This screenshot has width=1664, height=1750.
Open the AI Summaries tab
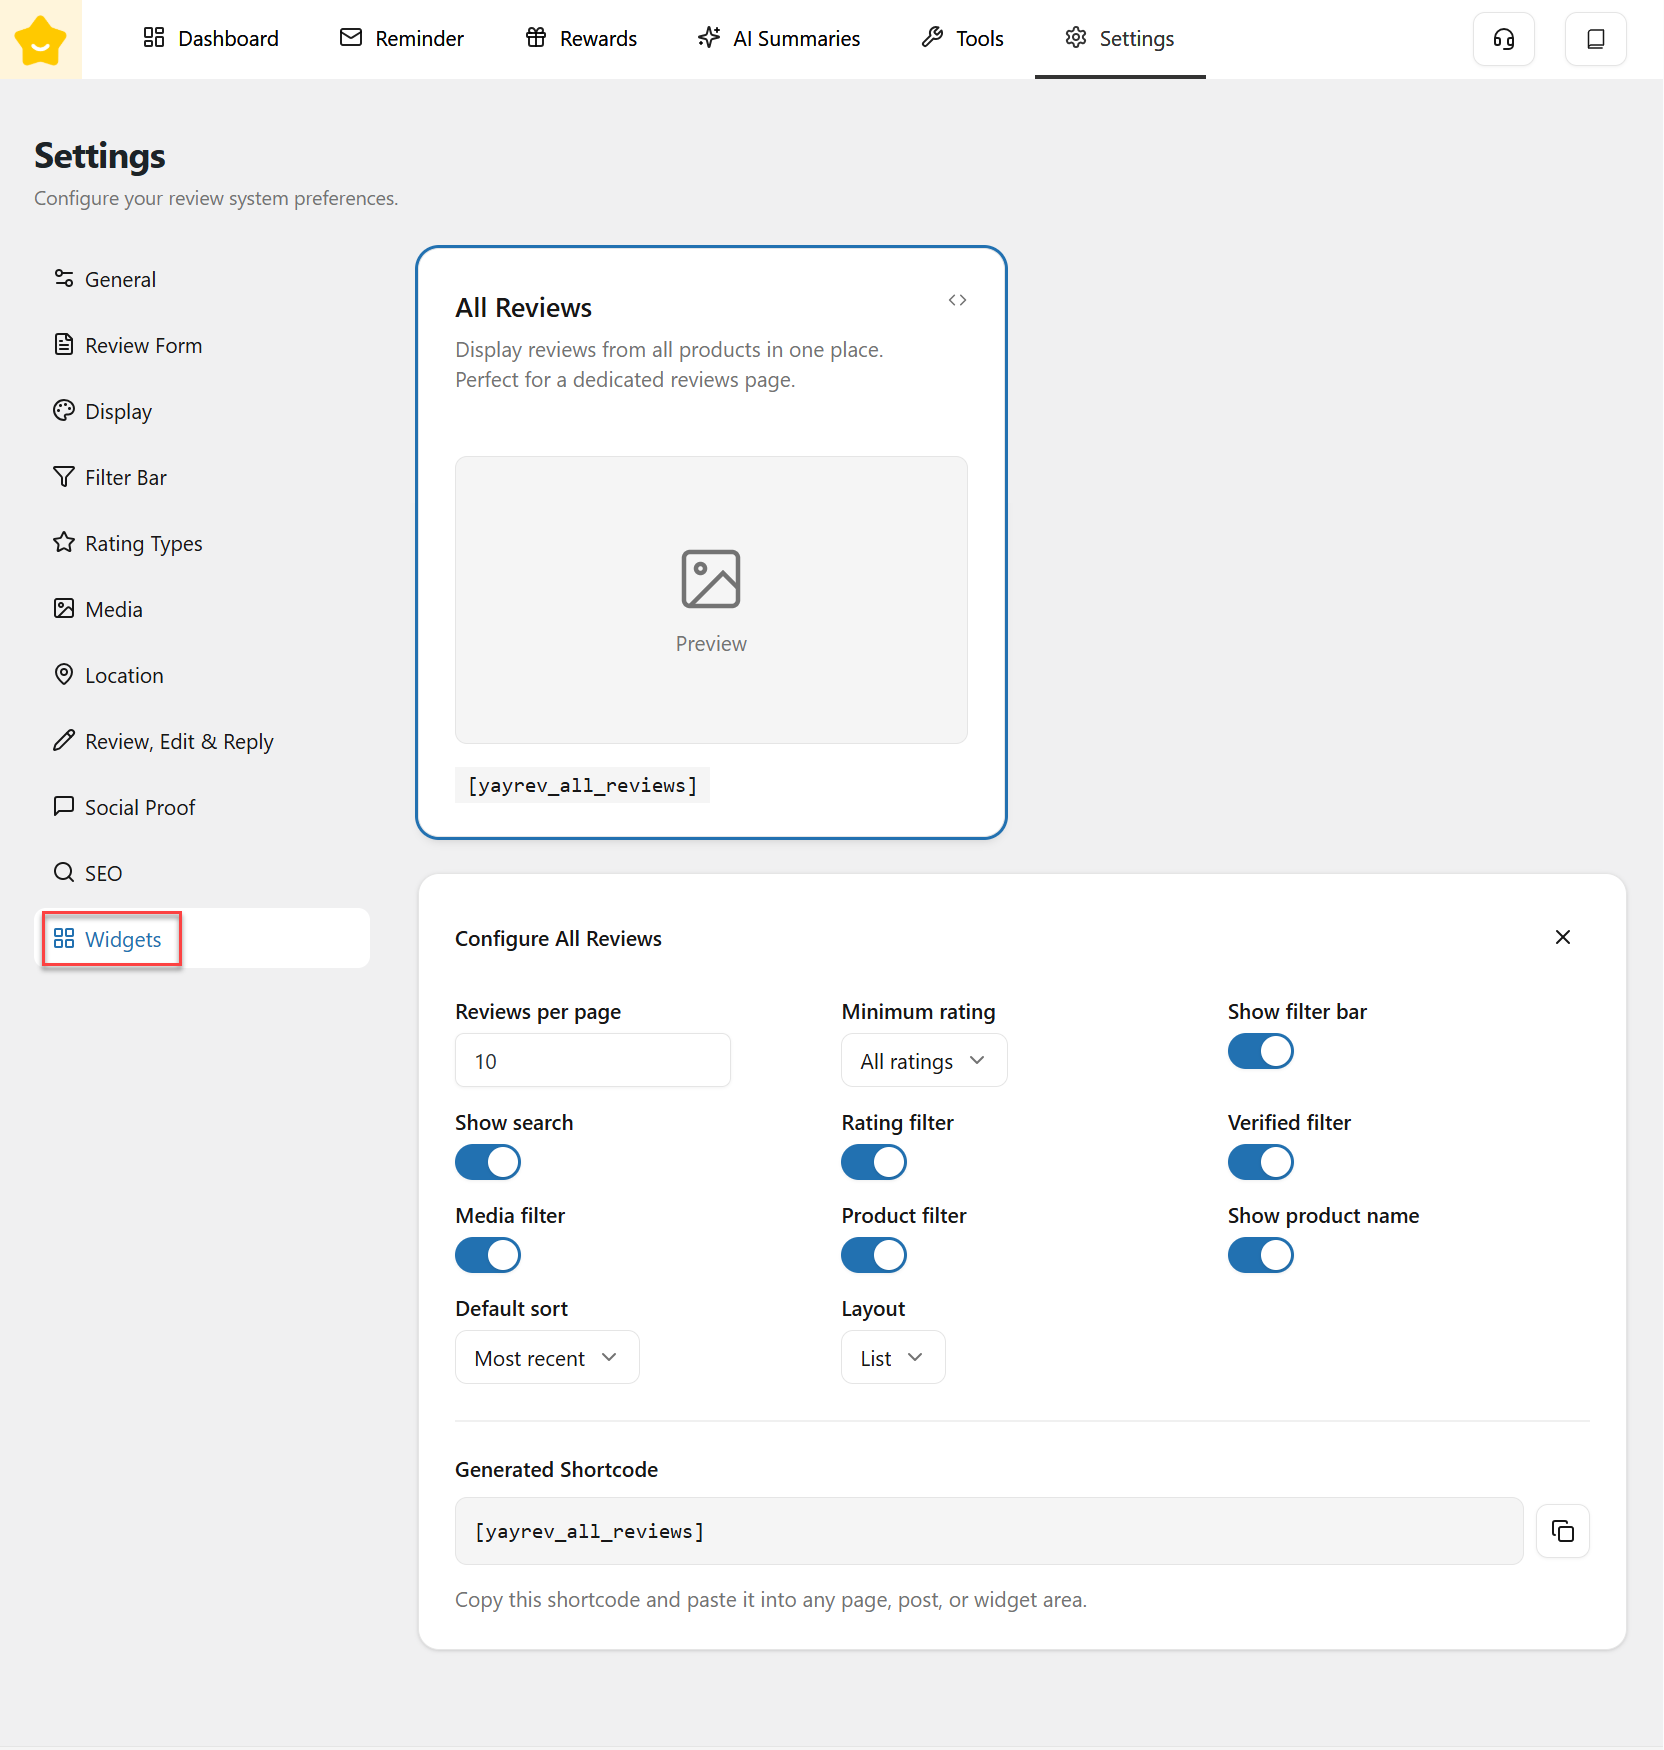coord(779,39)
